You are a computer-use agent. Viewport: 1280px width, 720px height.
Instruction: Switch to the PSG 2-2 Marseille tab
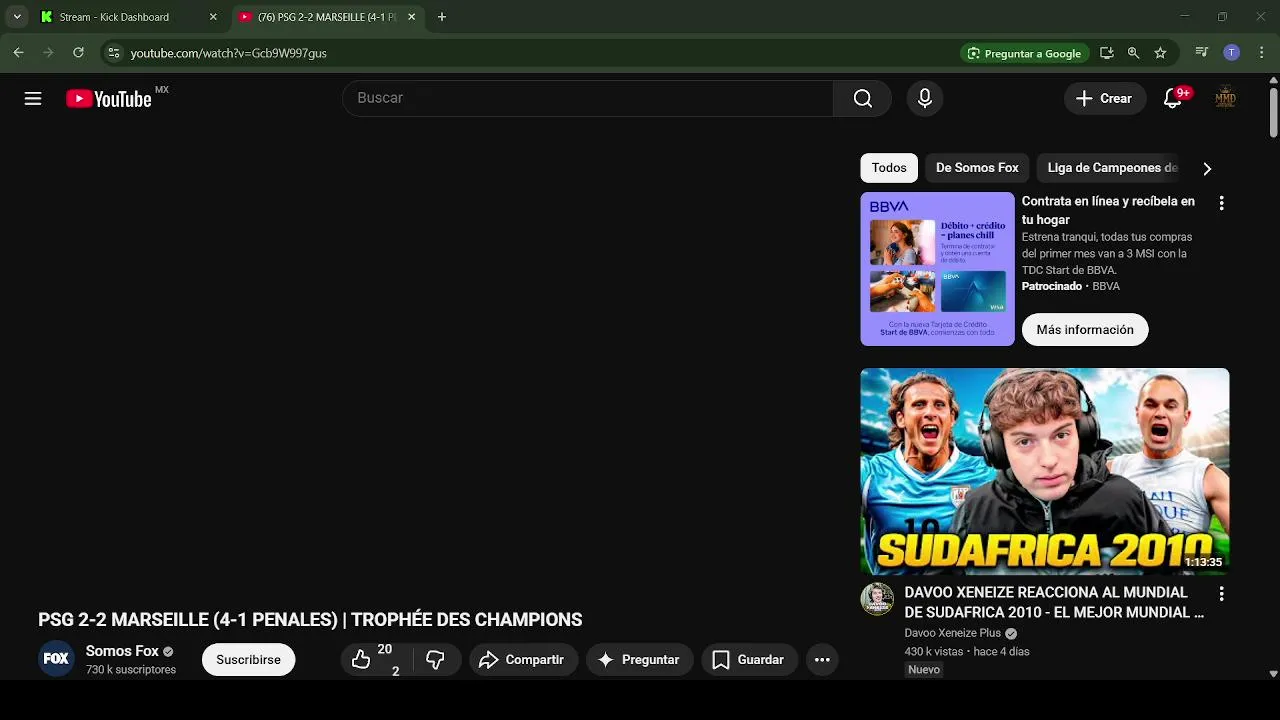[325, 17]
